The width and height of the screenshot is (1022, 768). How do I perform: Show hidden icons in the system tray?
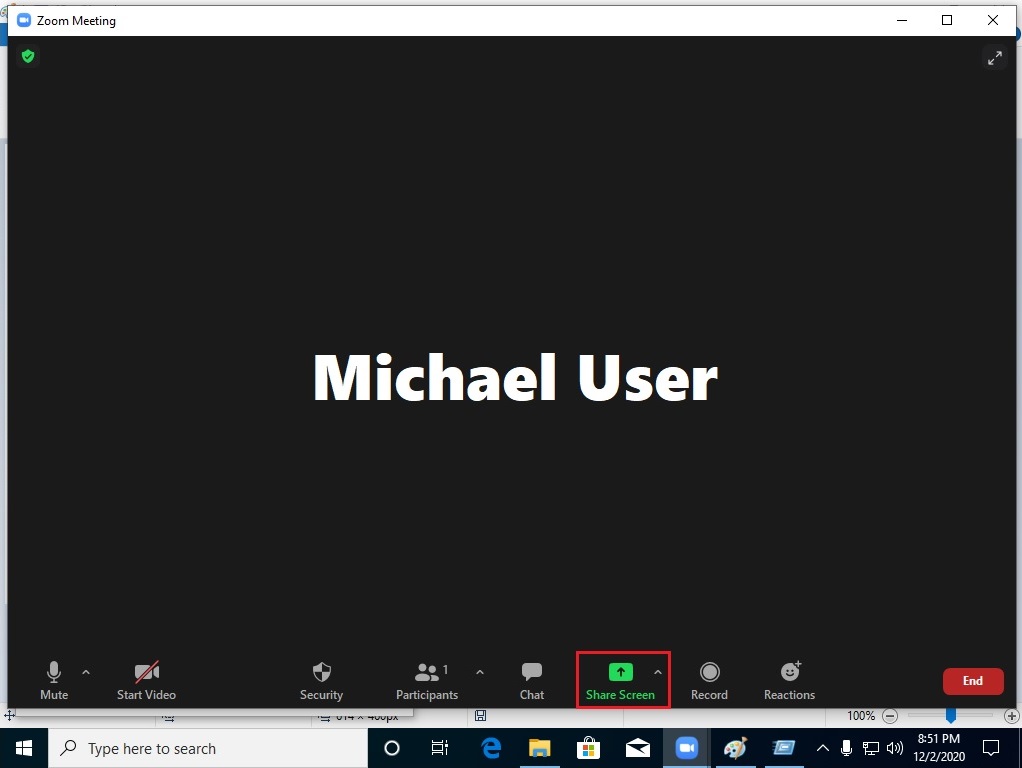pyautogui.click(x=822, y=748)
